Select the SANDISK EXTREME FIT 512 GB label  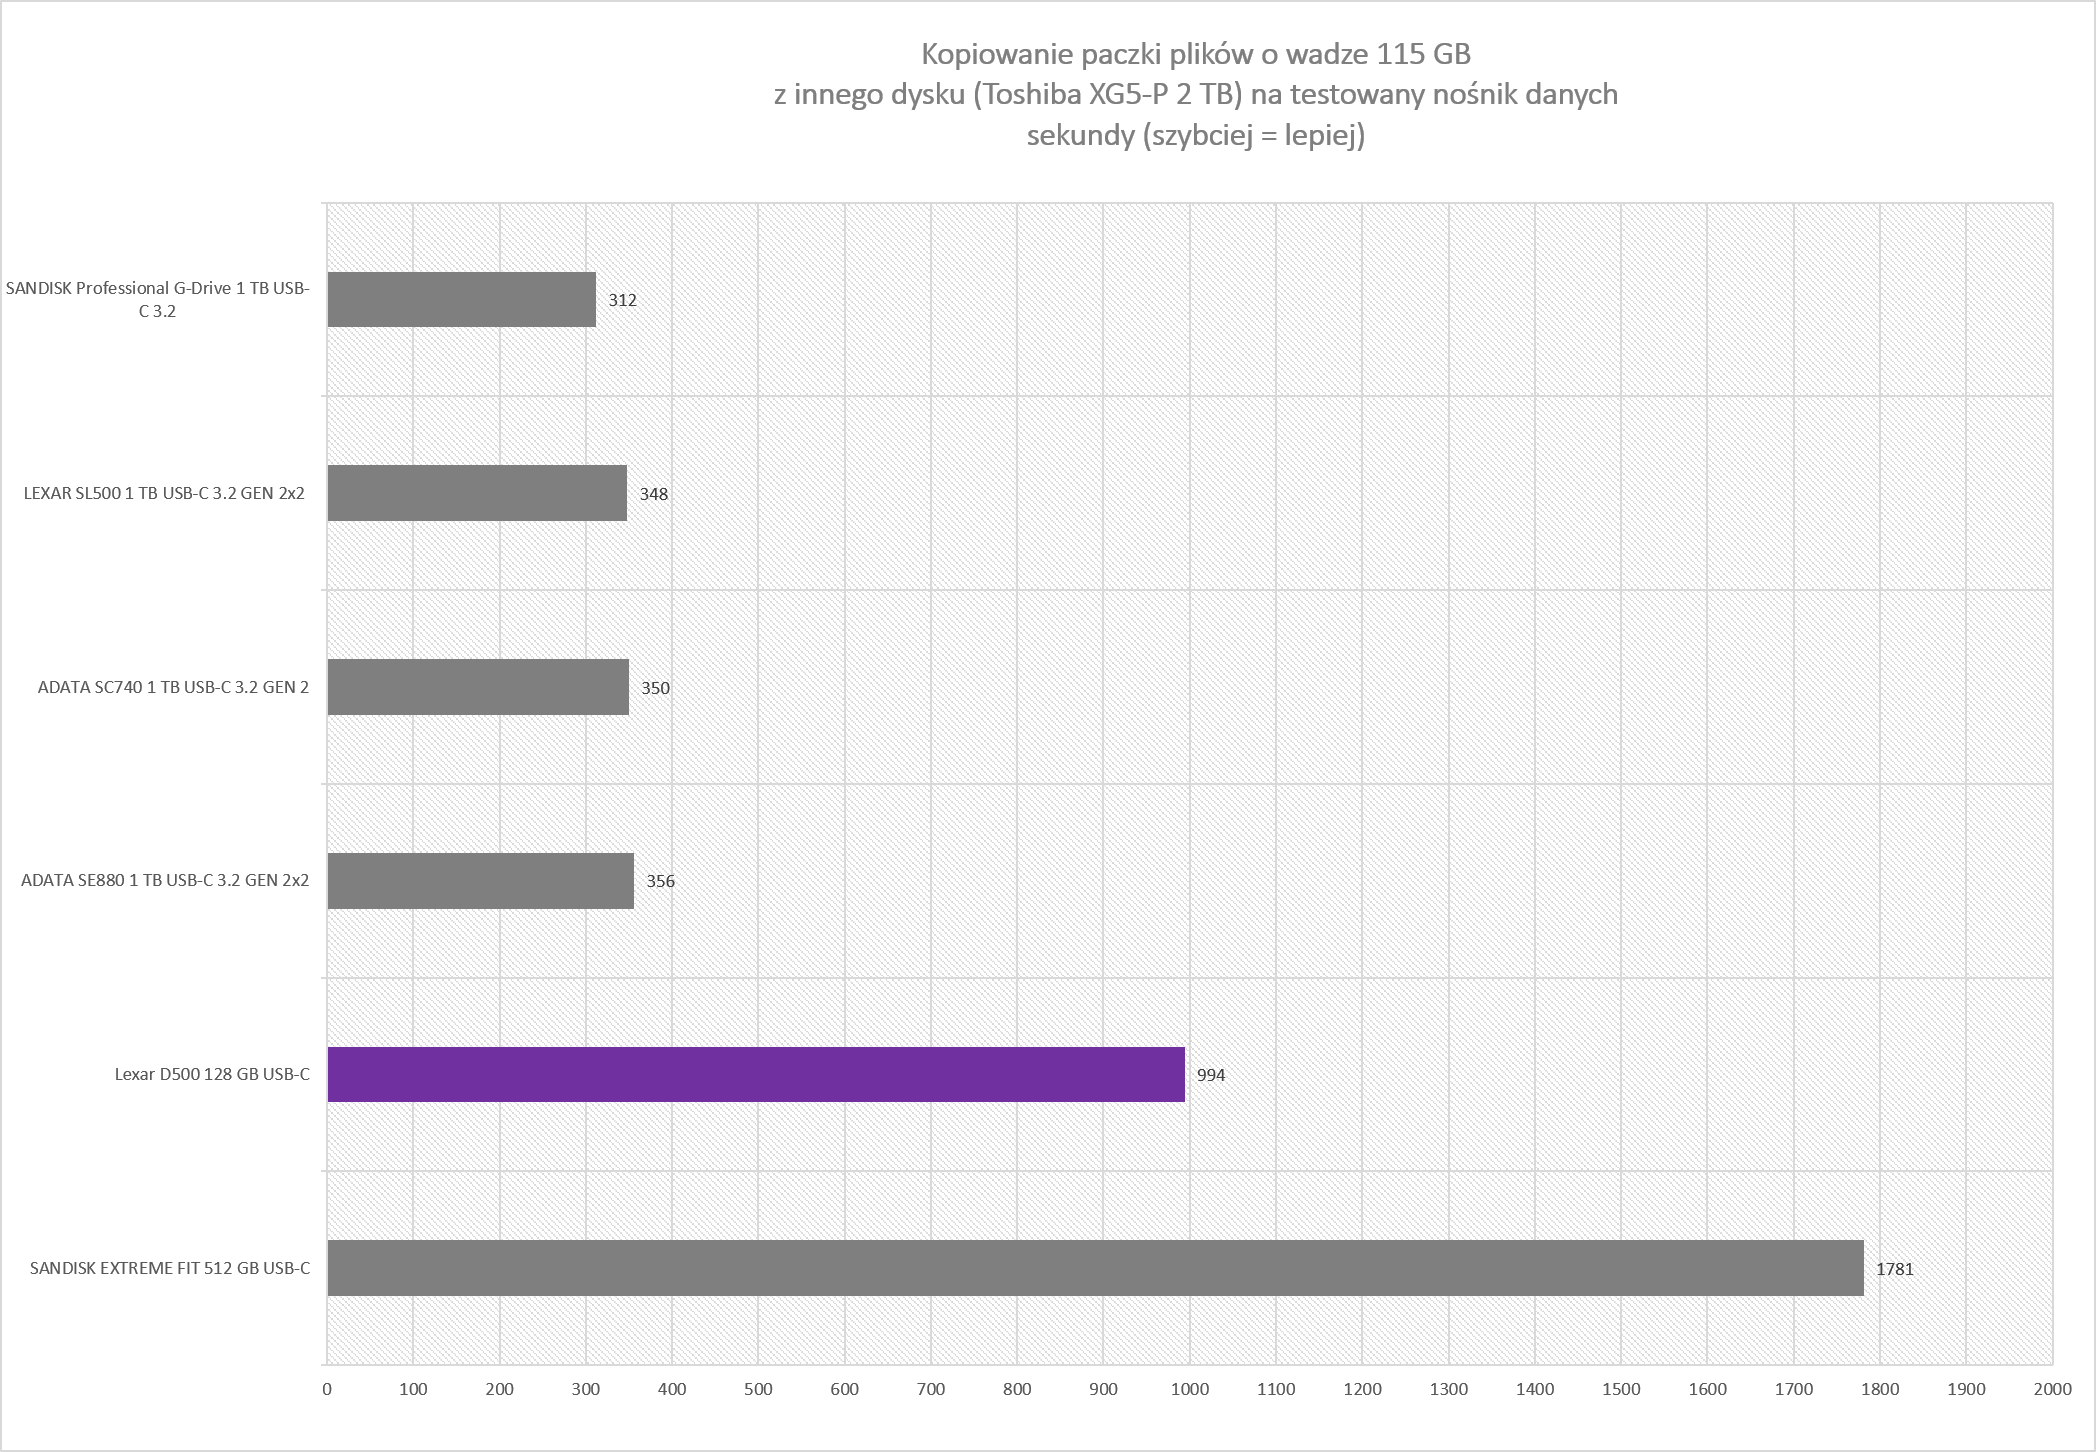pyautogui.click(x=170, y=1268)
